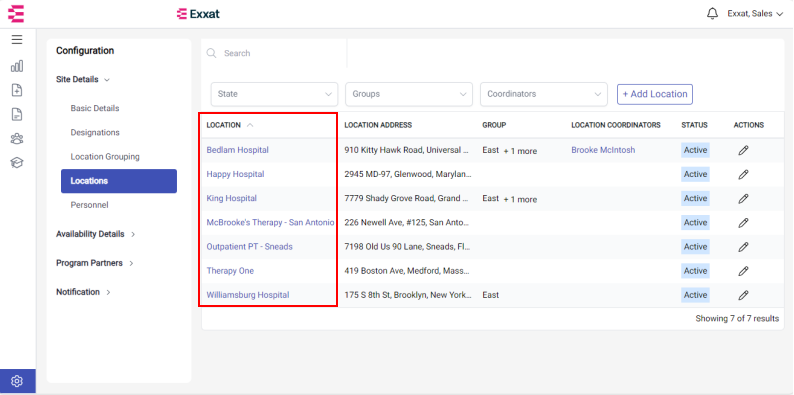Click address 226 Newell Ave, #125
This screenshot has width=794, height=395.
(x=408, y=223)
